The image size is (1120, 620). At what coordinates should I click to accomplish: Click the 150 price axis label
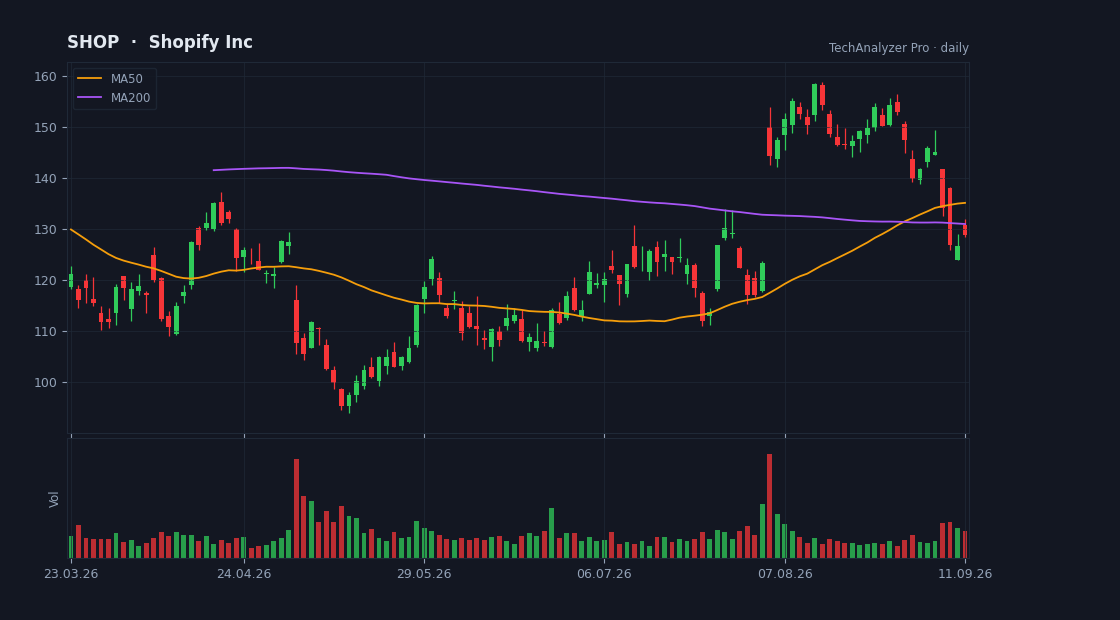click(46, 127)
